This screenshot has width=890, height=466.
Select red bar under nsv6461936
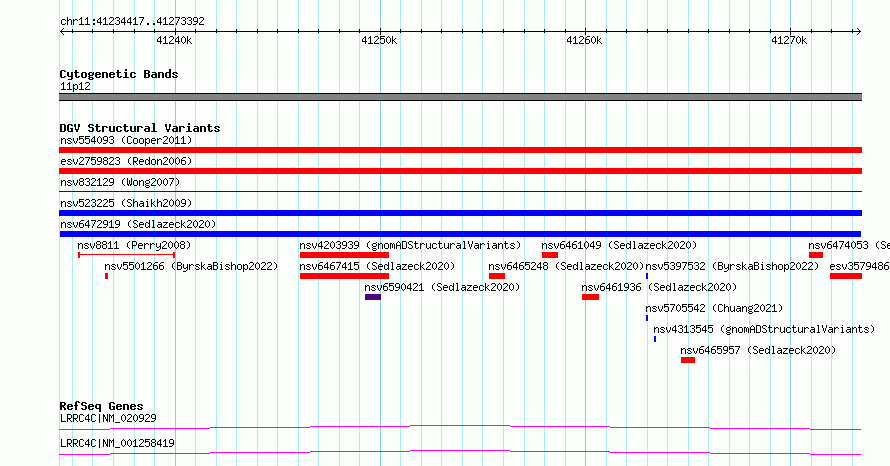click(590, 297)
